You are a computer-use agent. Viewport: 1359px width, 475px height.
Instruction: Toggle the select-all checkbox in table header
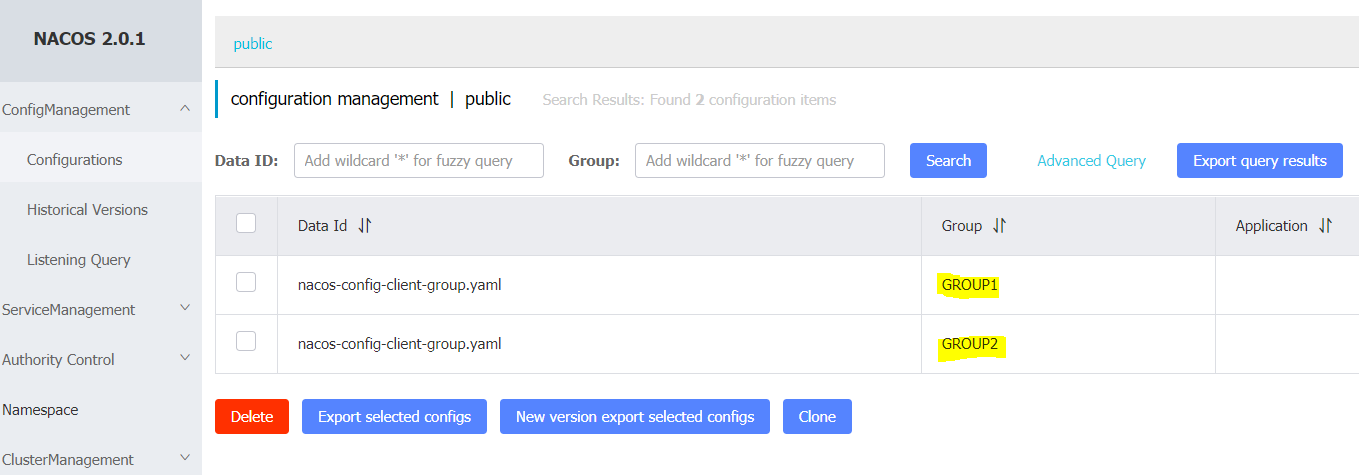tap(246, 223)
